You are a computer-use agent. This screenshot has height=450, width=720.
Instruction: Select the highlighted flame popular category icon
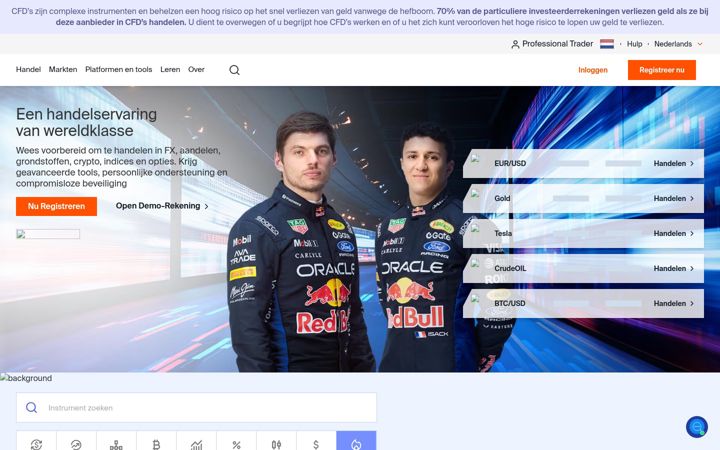[356, 444]
